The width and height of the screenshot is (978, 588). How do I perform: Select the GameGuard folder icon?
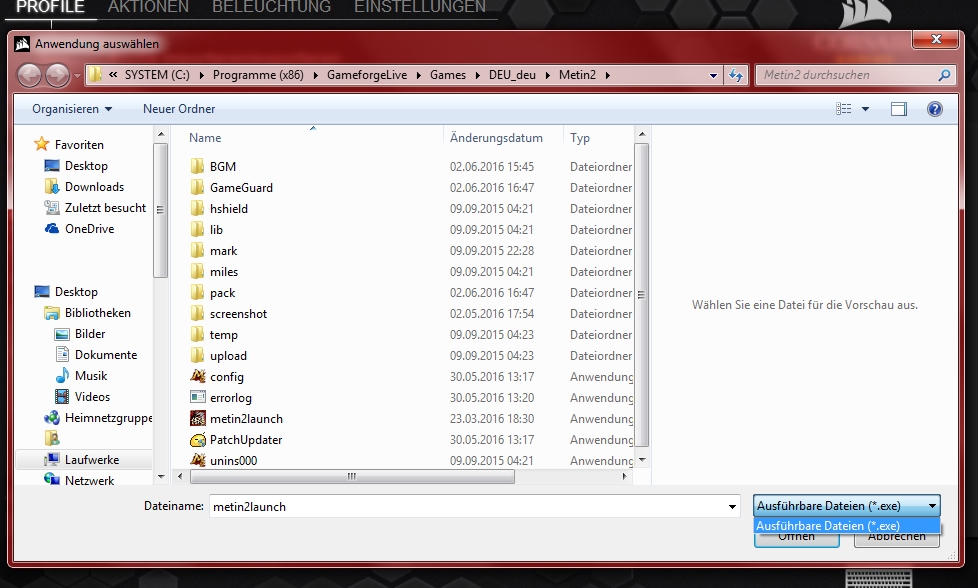click(x=197, y=188)
